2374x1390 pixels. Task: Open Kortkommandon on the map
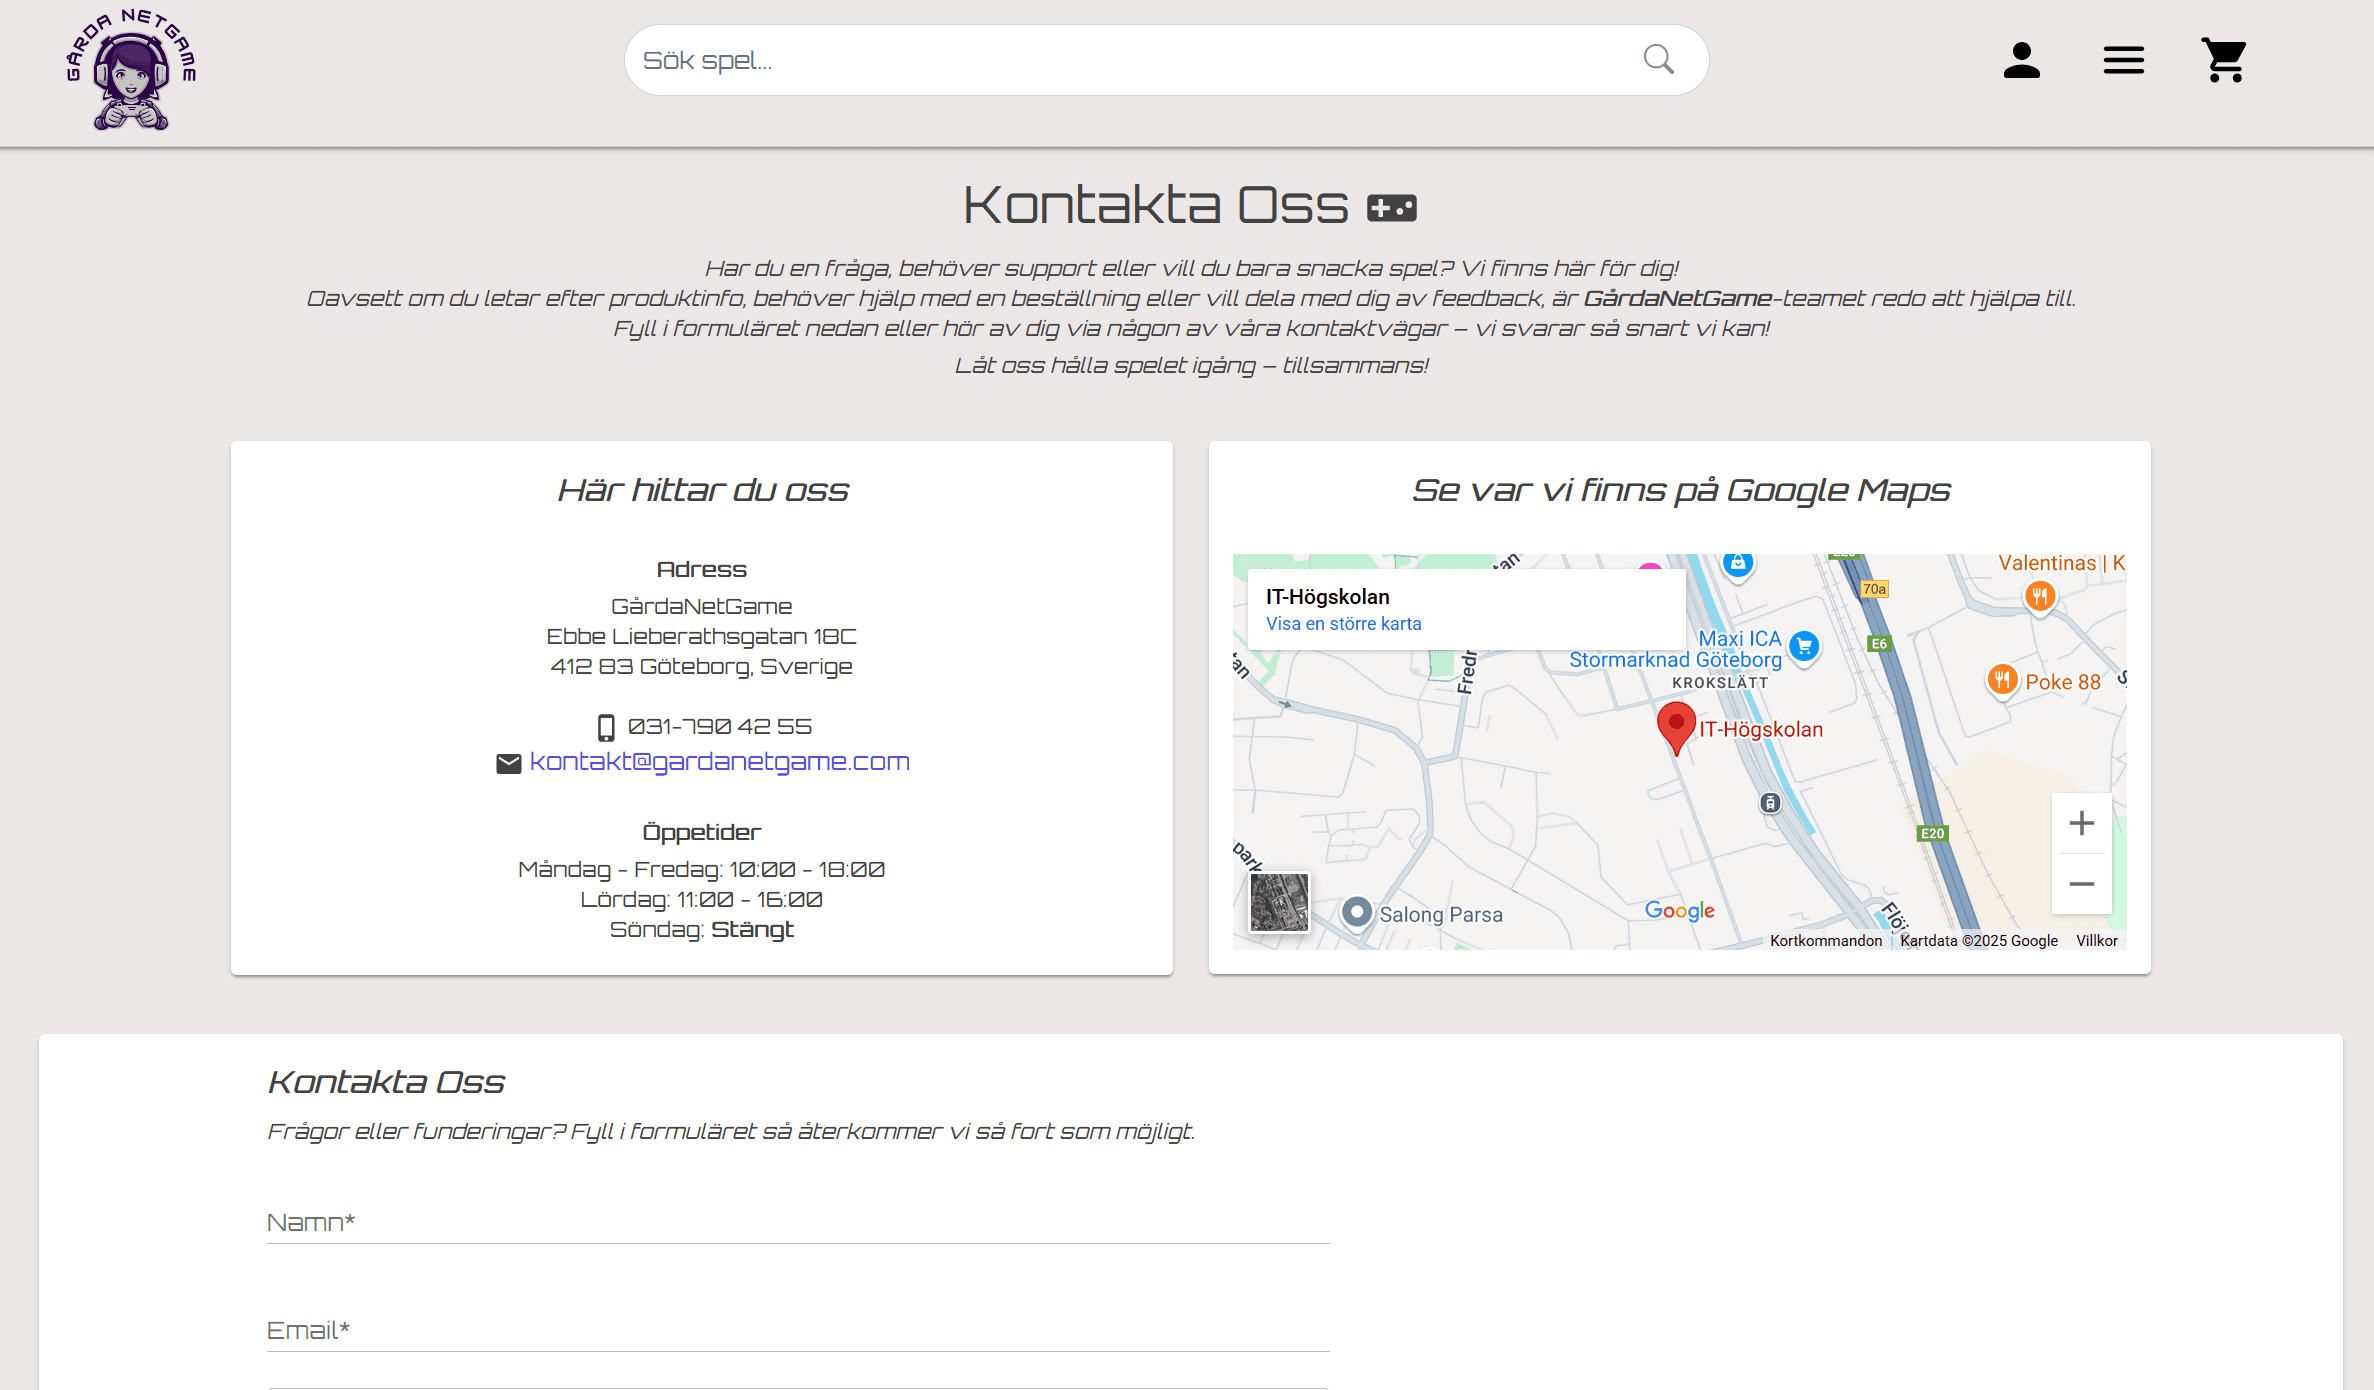coord(1825,941)
